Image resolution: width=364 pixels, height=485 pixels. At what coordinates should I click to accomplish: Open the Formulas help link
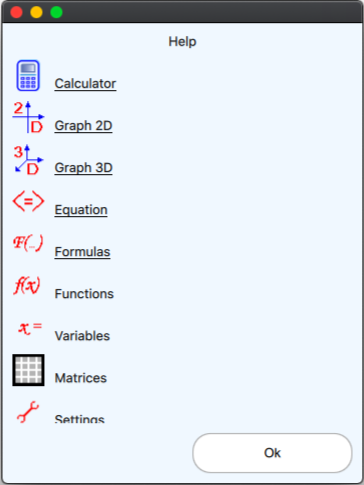(82, 252)
